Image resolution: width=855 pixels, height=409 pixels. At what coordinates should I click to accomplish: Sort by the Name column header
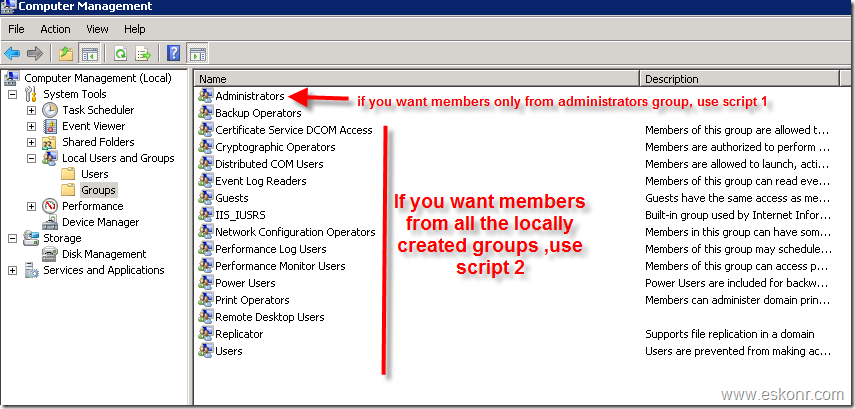[416, 79]
